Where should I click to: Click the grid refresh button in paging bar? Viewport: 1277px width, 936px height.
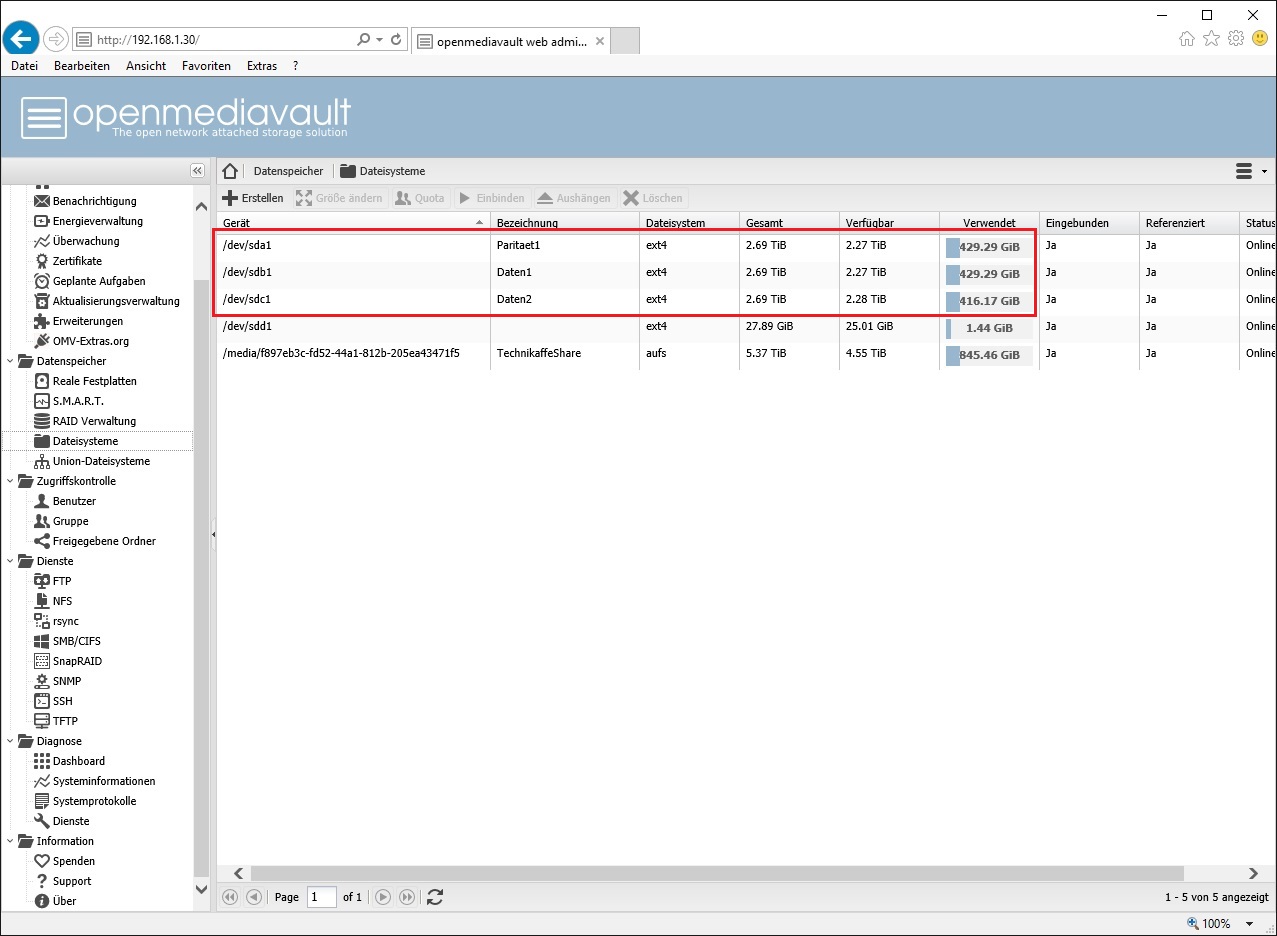tap(435, 897)
